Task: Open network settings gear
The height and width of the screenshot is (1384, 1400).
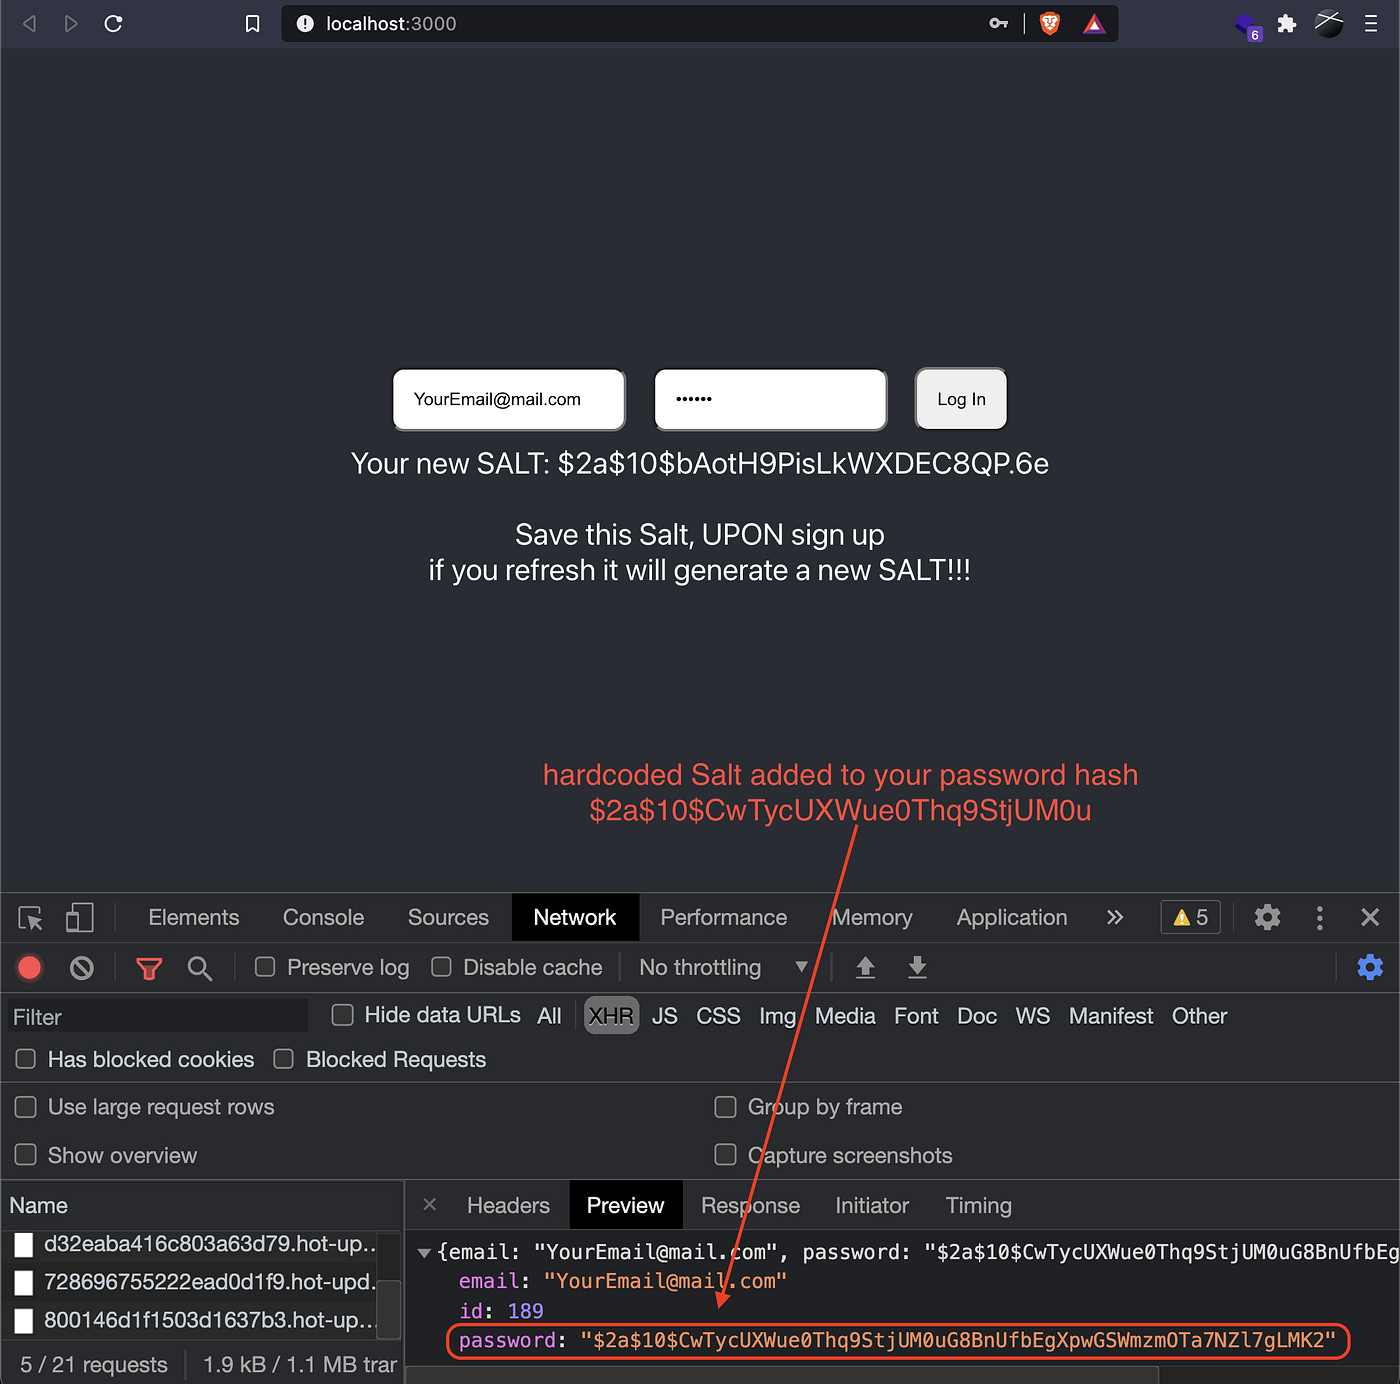Action: (1369, 967)
